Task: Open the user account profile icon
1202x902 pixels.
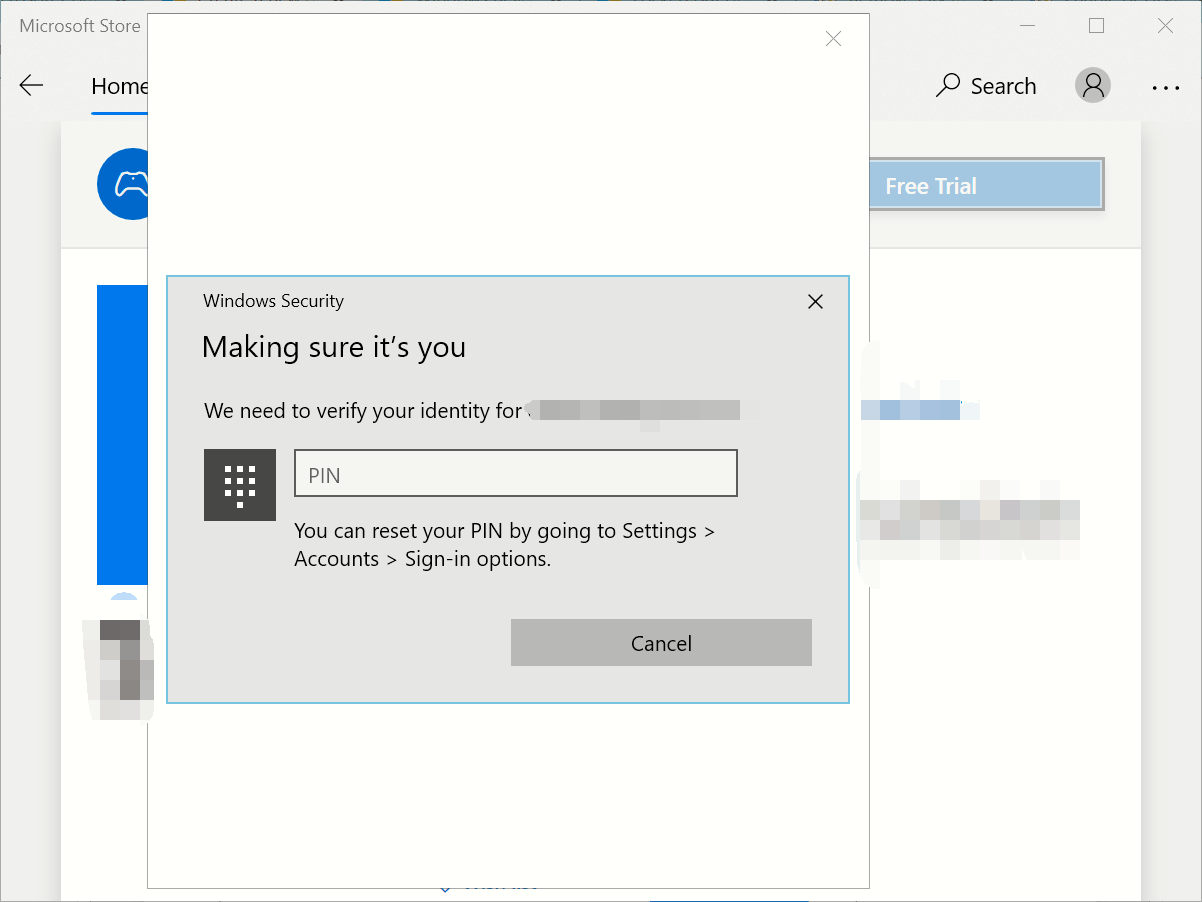Action: [1093, 85]
